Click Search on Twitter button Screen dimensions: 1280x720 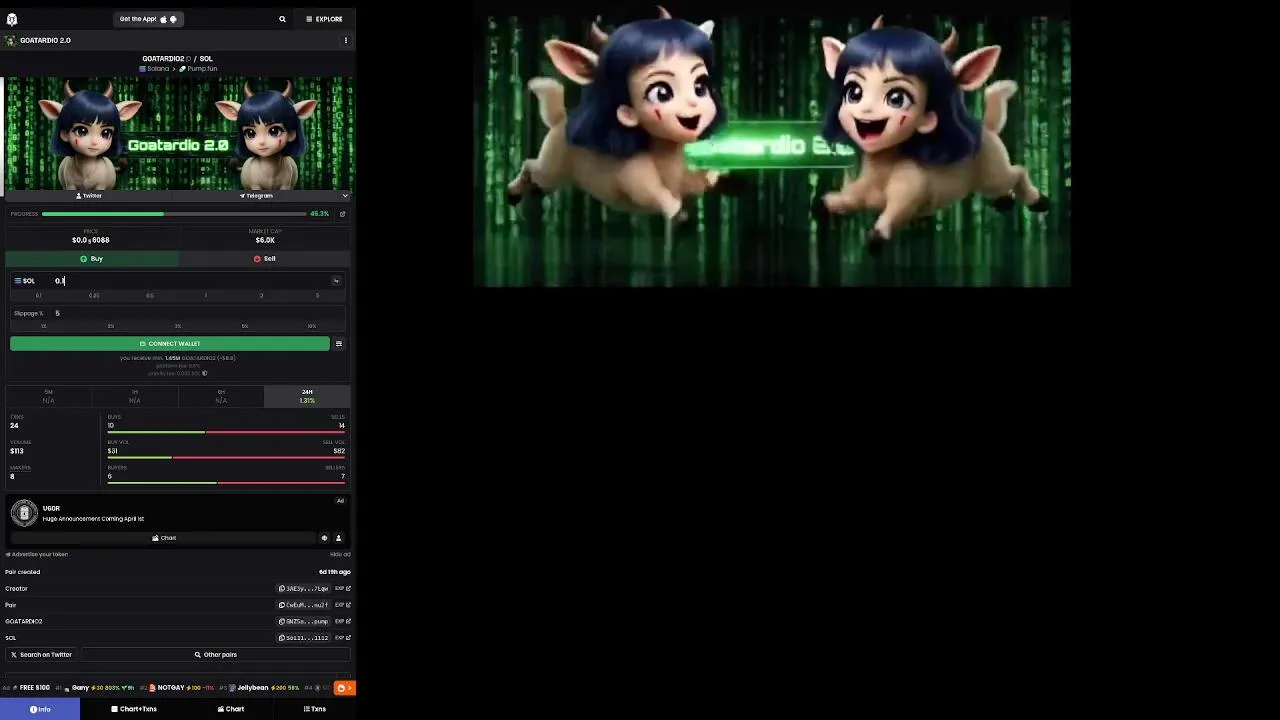point(41,655)
